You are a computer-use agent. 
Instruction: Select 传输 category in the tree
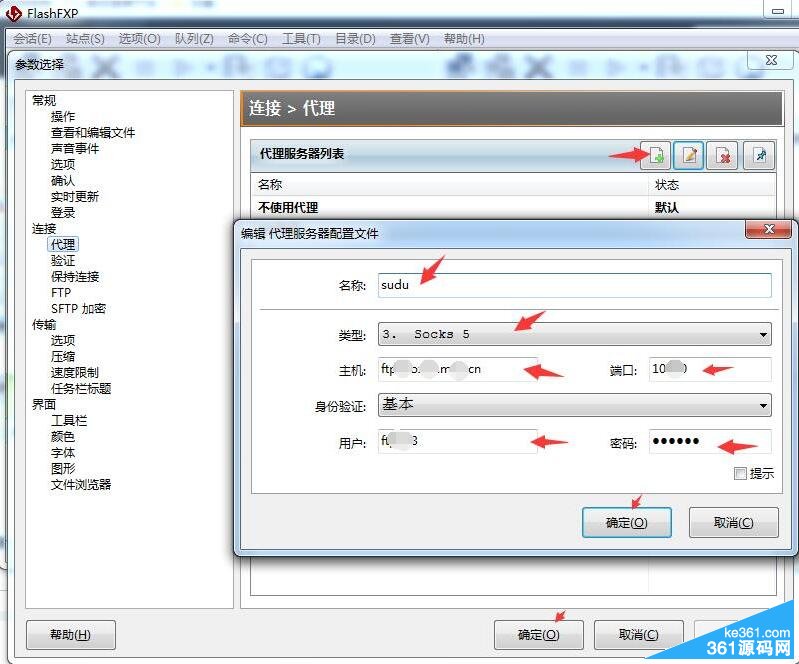[x=44, y=324]
